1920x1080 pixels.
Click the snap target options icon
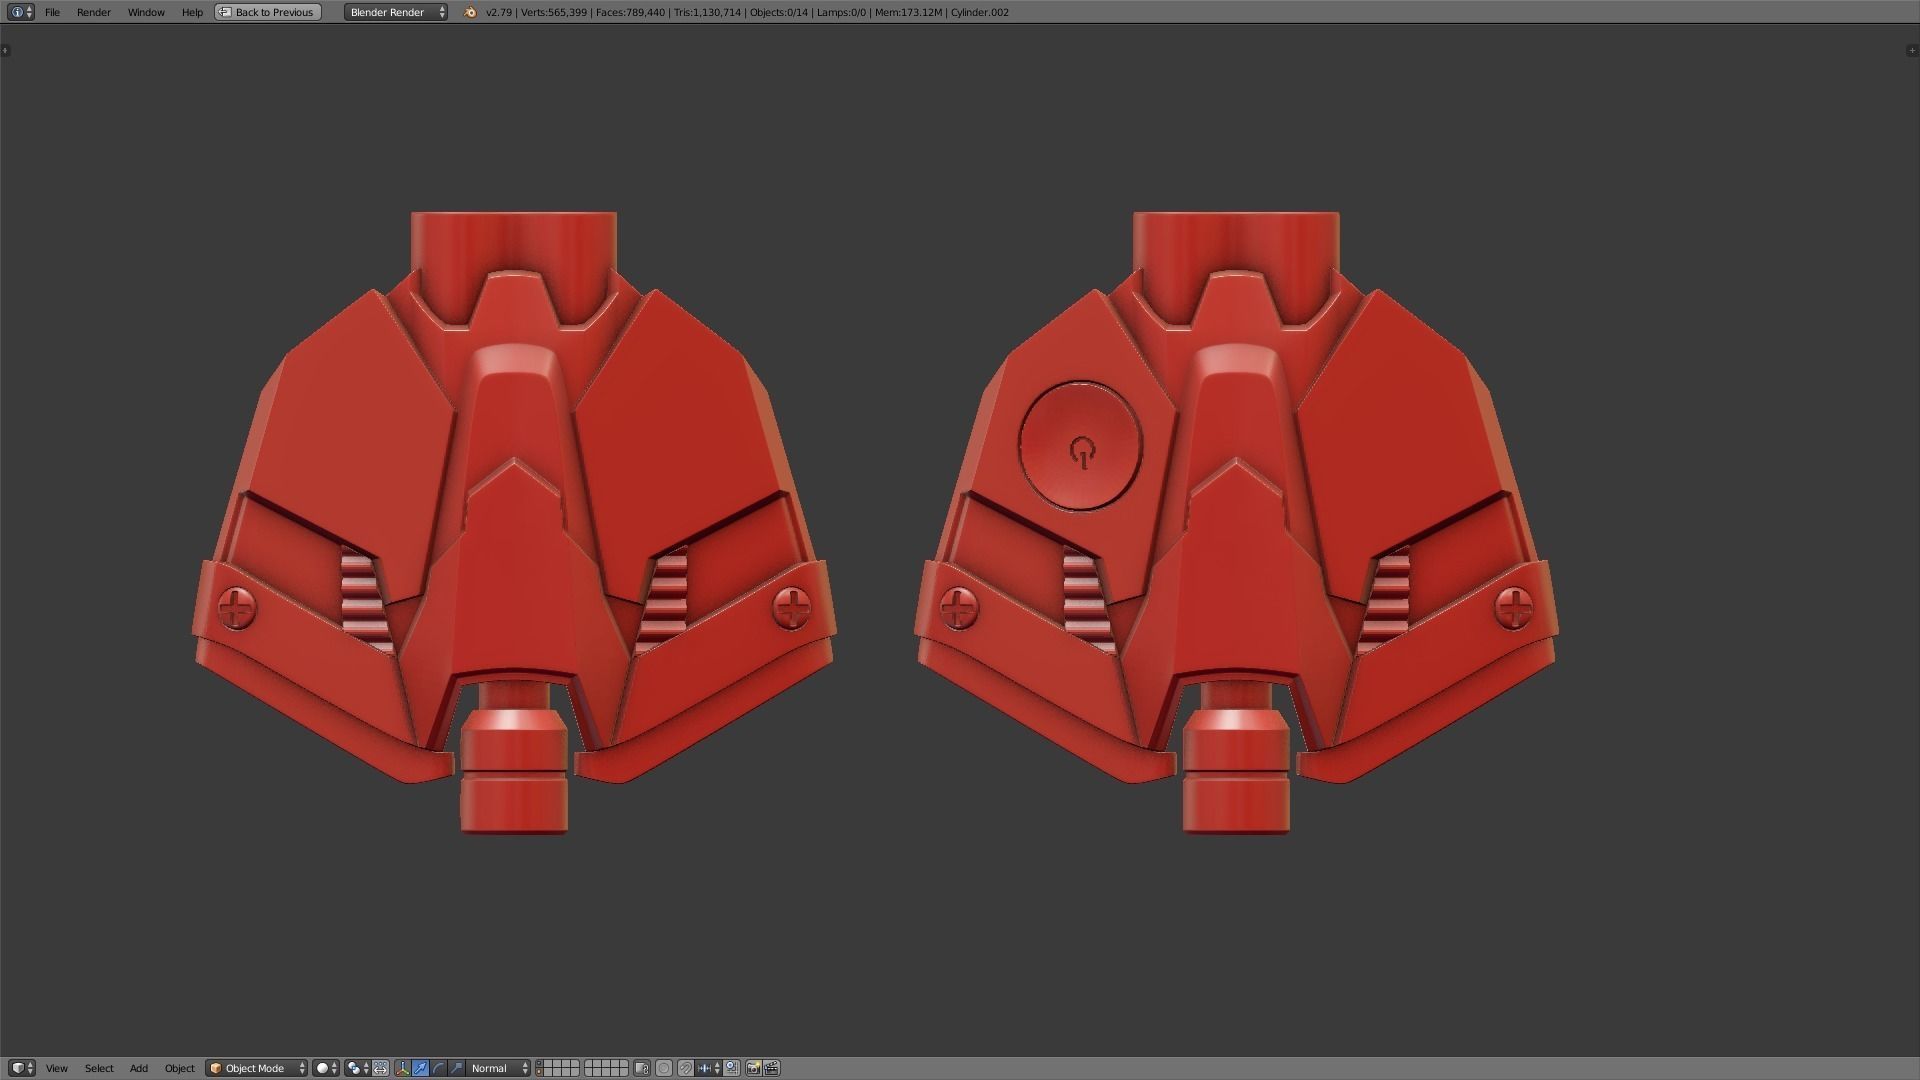click(731, 1068)
